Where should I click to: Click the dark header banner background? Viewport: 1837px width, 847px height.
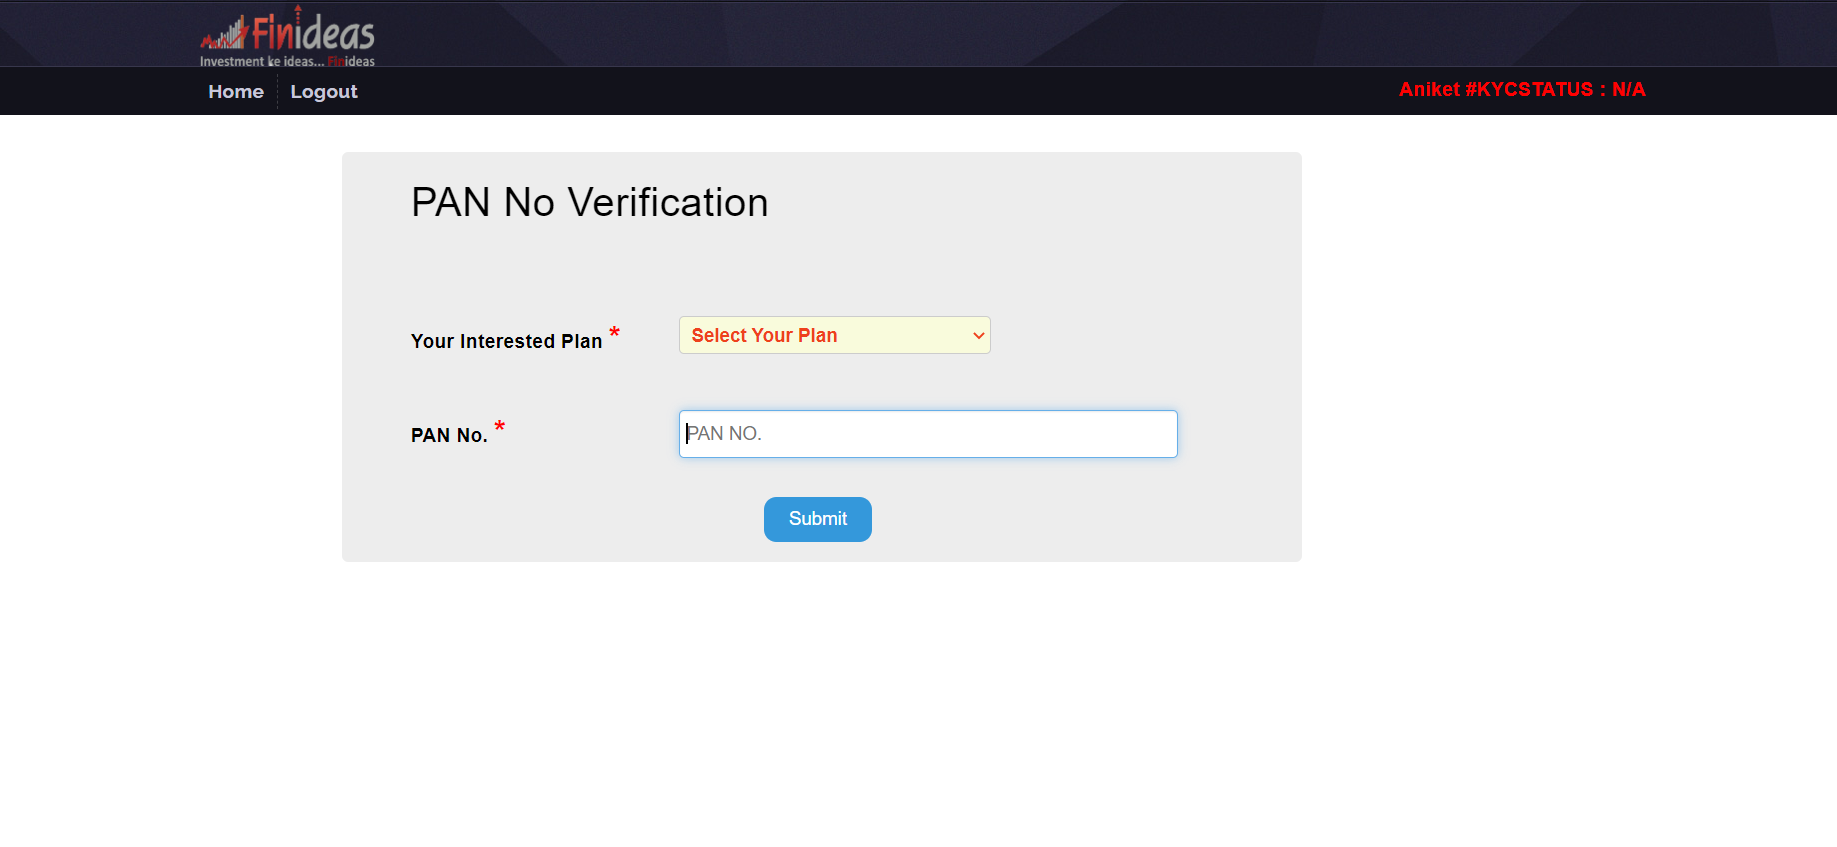(x=1000, y=34)
